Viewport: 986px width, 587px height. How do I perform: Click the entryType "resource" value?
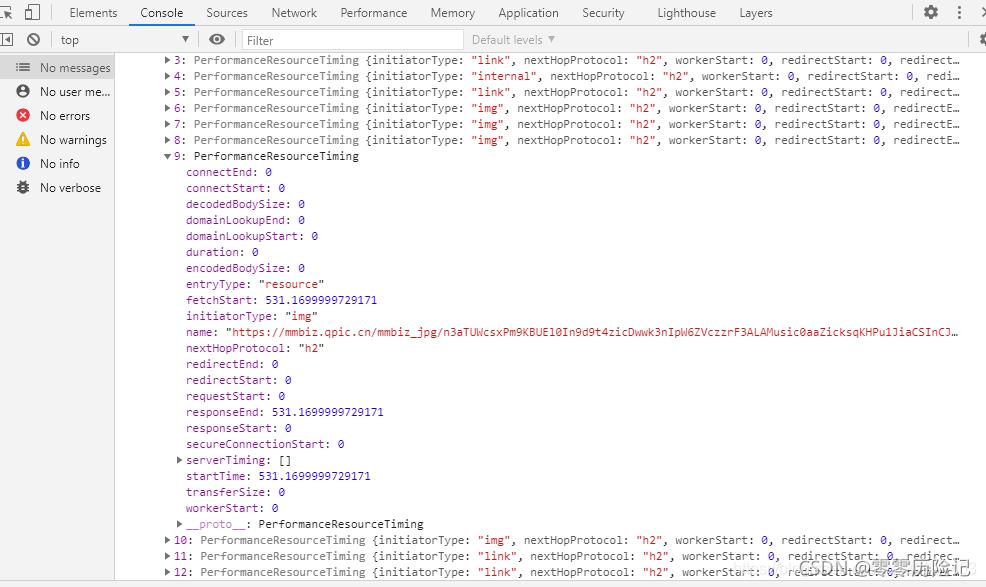pyautogui.click(x=291, y=284)
